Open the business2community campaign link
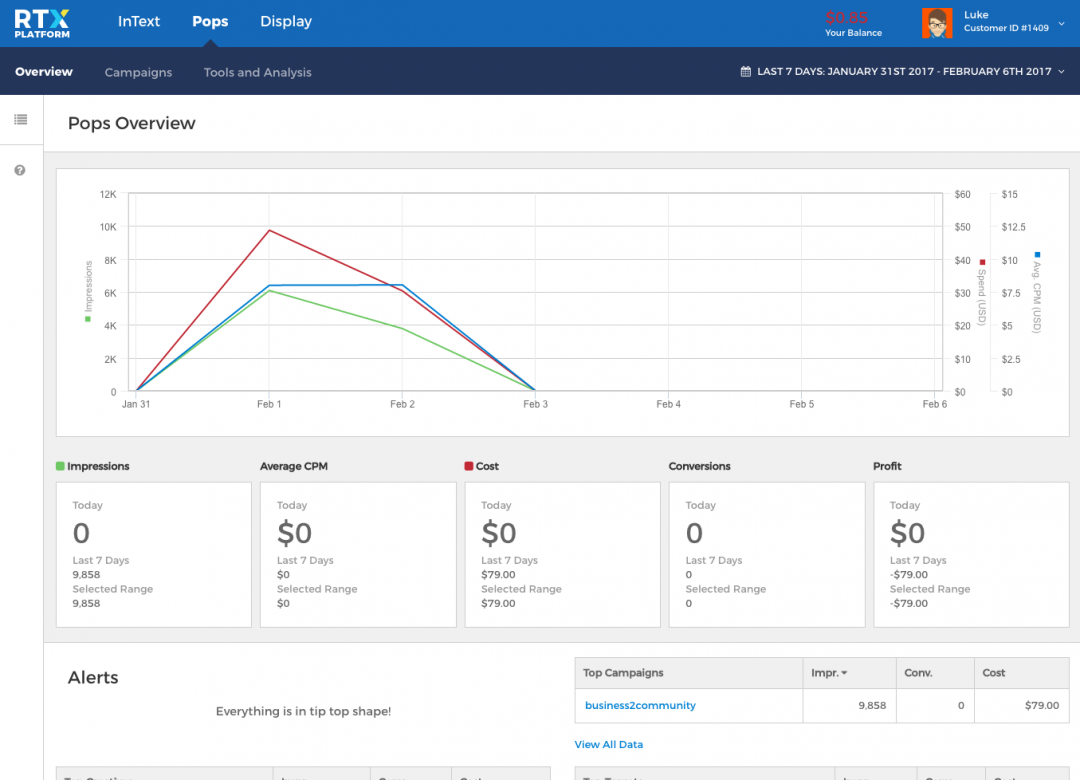 pyautogui.click(x=640, y=705)
